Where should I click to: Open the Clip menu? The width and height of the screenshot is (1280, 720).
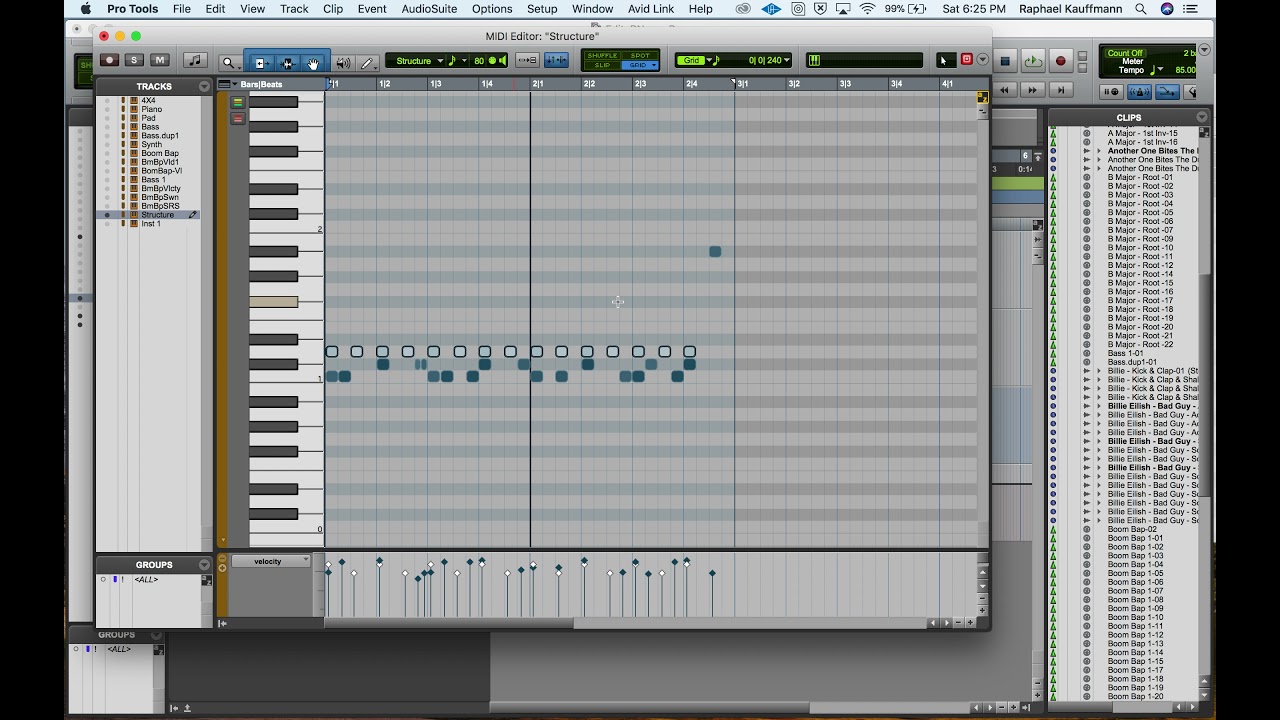point(333,9)
